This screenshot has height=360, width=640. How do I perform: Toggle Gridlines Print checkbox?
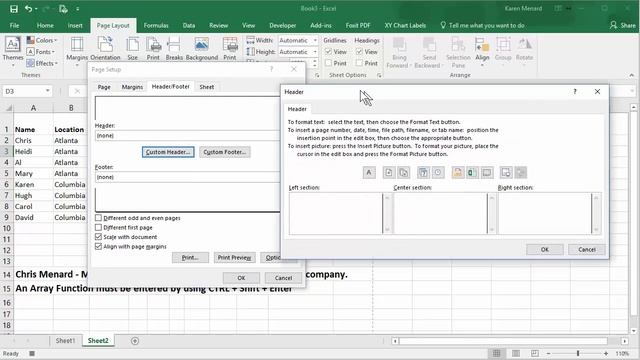[x=328, y=63]
